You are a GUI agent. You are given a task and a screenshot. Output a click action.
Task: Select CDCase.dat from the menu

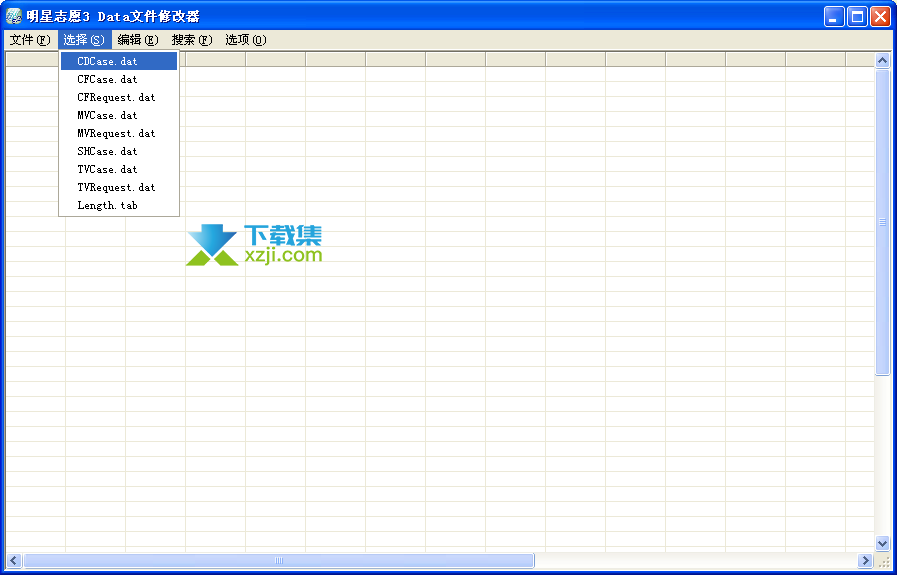pyautogui.click(x=119, y=61)
